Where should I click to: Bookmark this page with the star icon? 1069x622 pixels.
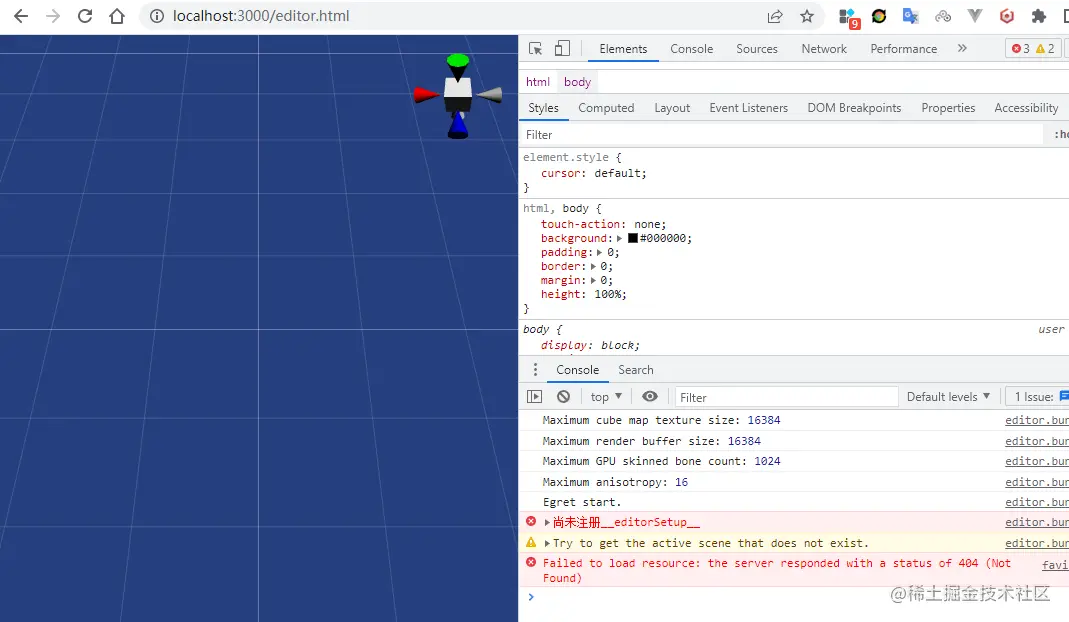(x=807, y=16)
